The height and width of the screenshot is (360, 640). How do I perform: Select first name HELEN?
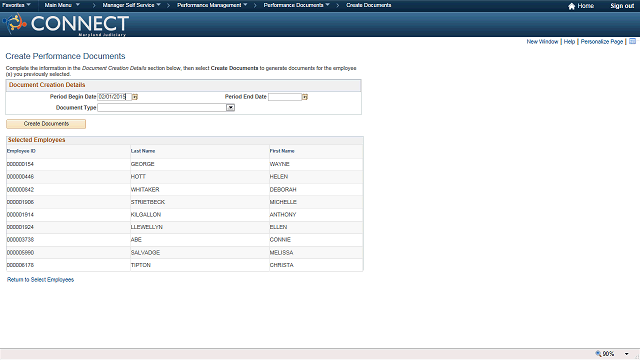click(x=279, y=177)
